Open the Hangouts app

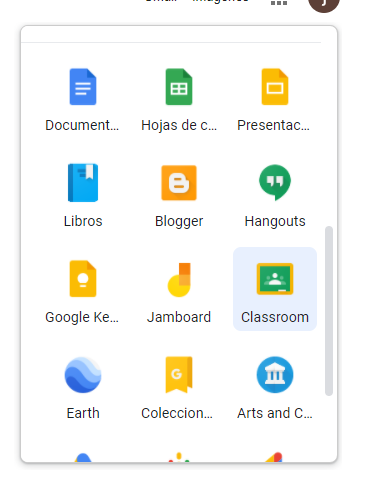(x=275, y=193)
